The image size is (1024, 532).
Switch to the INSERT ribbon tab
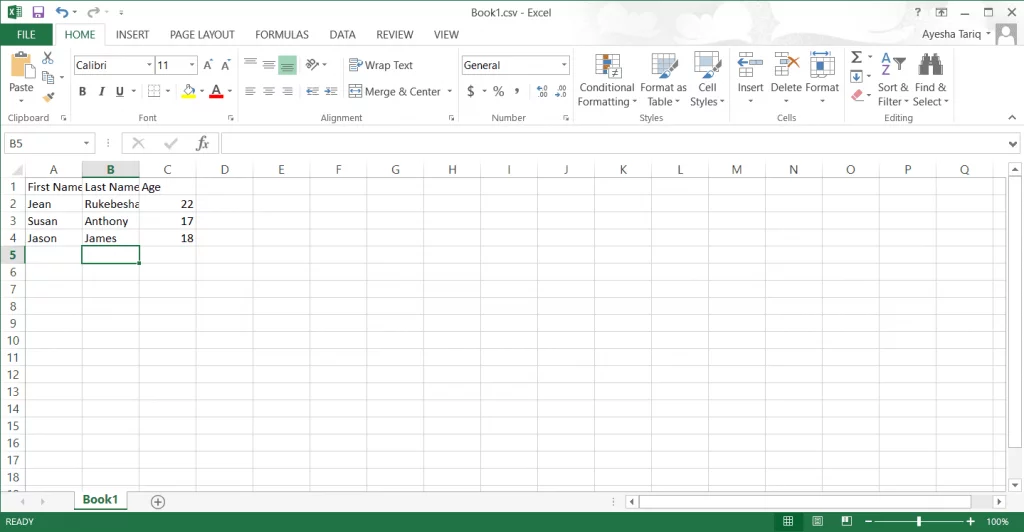click(x=133, y=35)
